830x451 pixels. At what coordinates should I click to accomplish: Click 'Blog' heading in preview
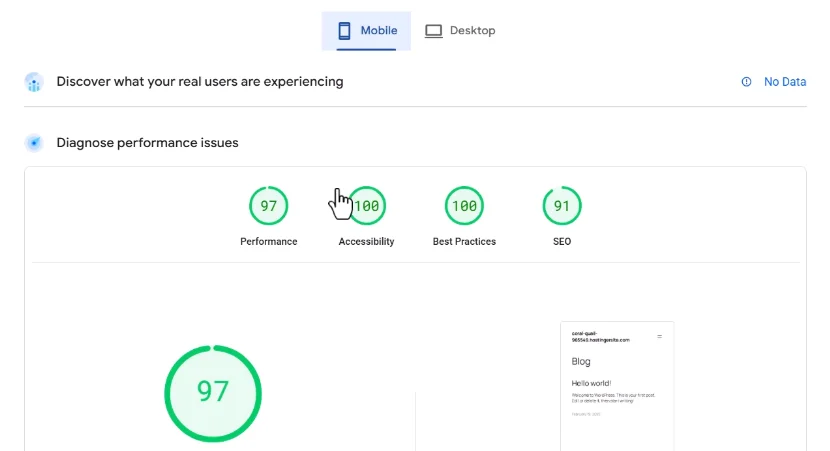[581, 362]
